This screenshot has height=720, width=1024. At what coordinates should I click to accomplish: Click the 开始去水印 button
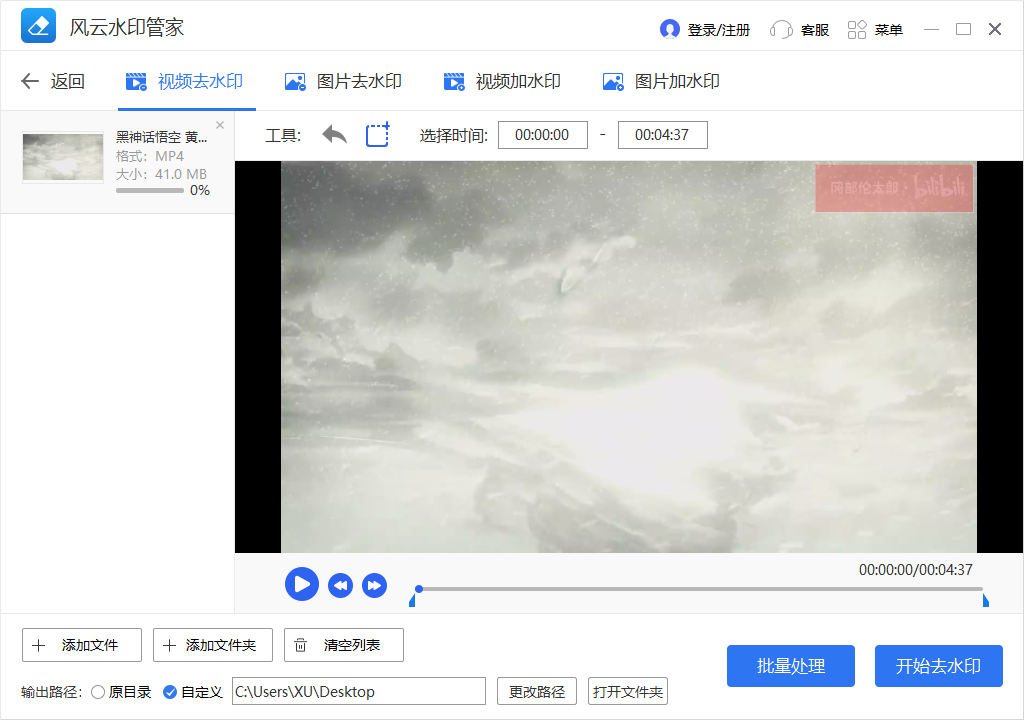pos(938,665)
